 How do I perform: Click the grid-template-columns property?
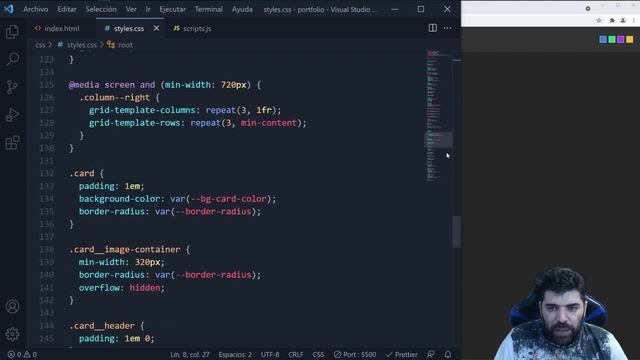[x=142, y=110]
